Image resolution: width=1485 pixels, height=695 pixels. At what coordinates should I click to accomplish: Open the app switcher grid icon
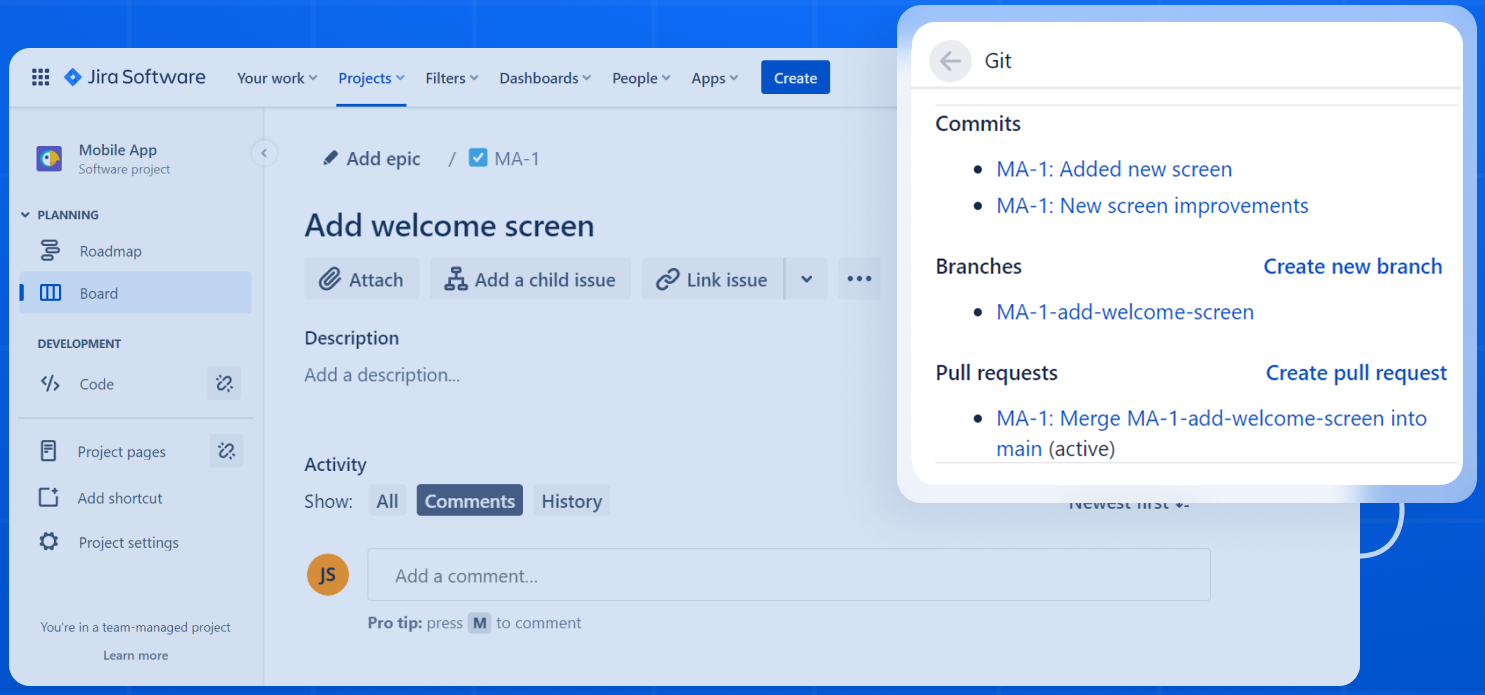tap(41, 77)
